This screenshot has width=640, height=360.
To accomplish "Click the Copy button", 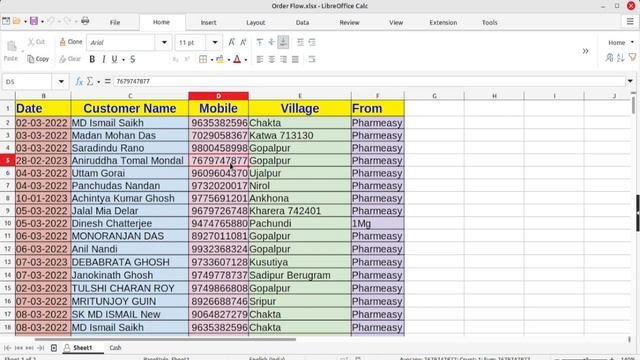I will point(38,59).
